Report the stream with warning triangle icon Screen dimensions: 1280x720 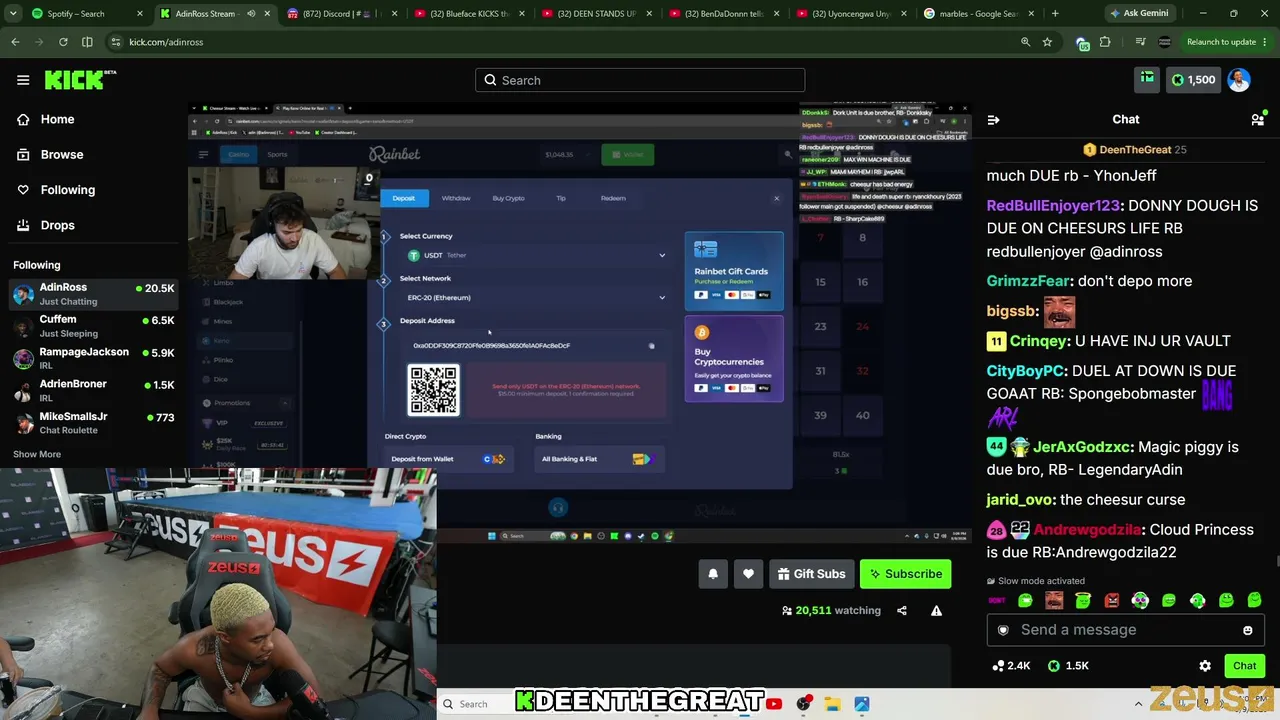coord(937,611)
